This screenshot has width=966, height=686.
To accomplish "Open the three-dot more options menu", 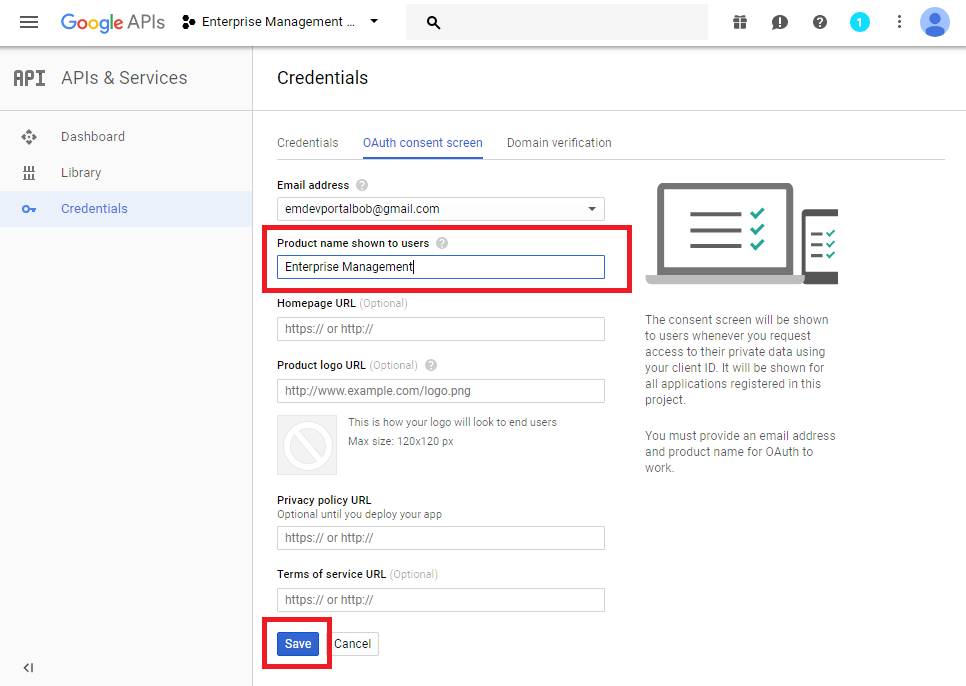I will pos(899,22).
